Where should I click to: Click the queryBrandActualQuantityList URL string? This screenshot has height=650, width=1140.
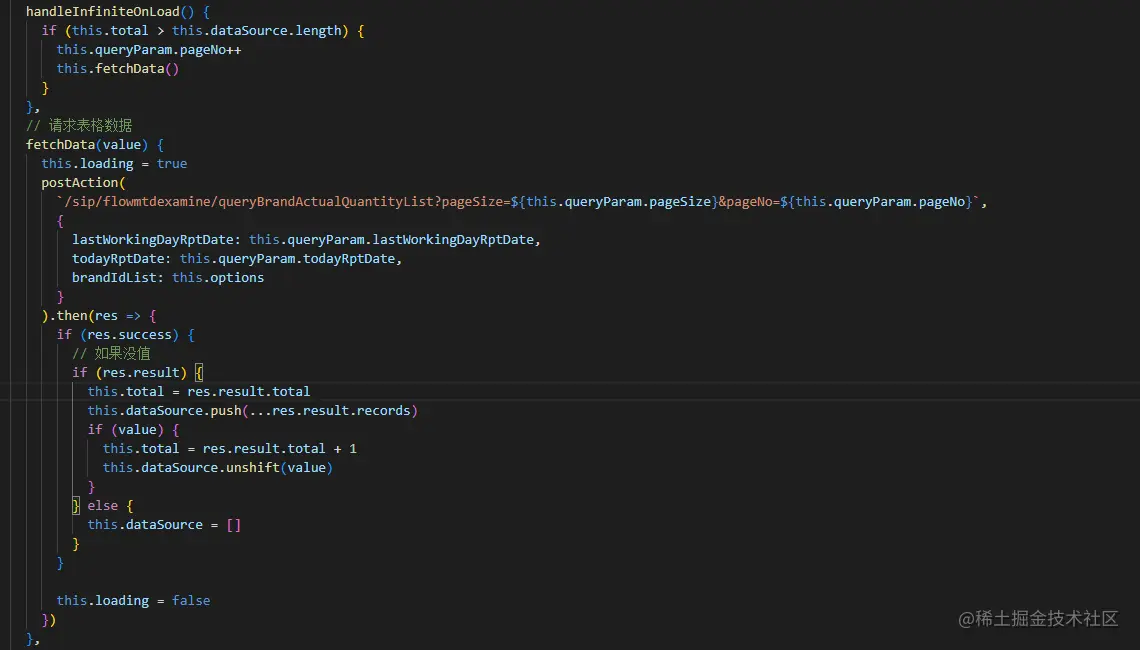point(330,201)
